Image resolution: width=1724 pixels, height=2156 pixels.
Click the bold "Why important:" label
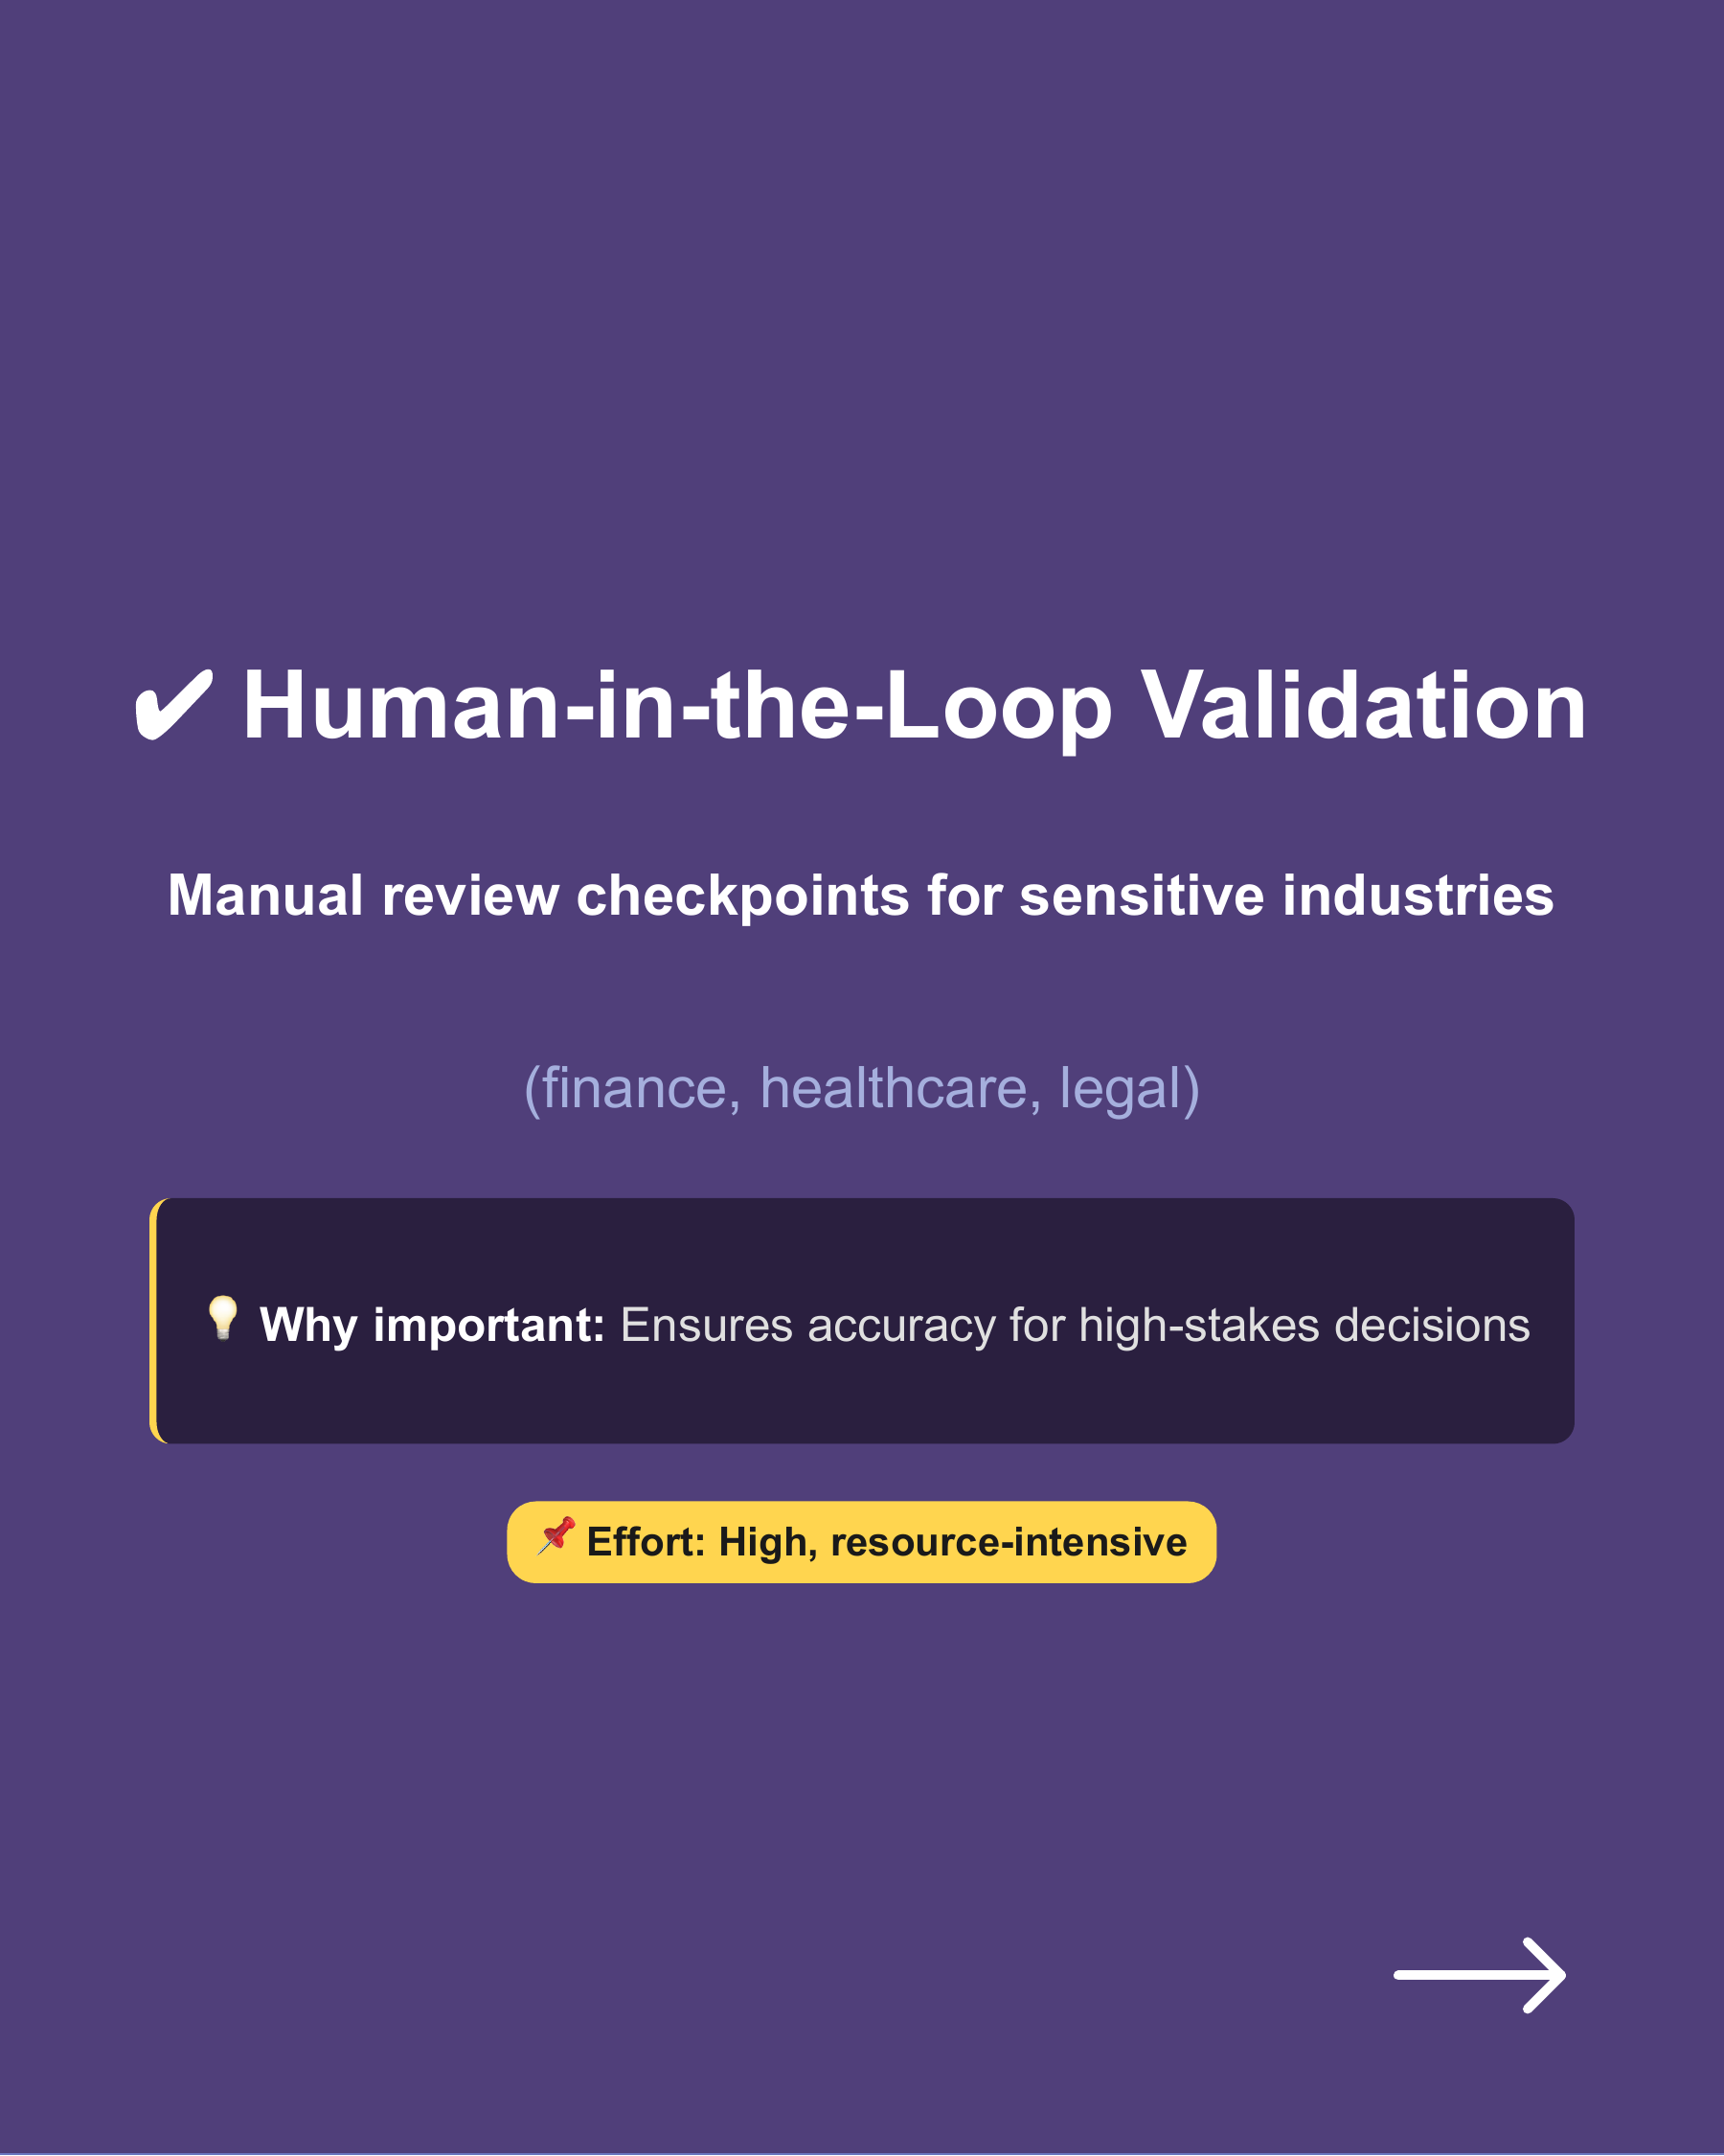point(432,1325)
